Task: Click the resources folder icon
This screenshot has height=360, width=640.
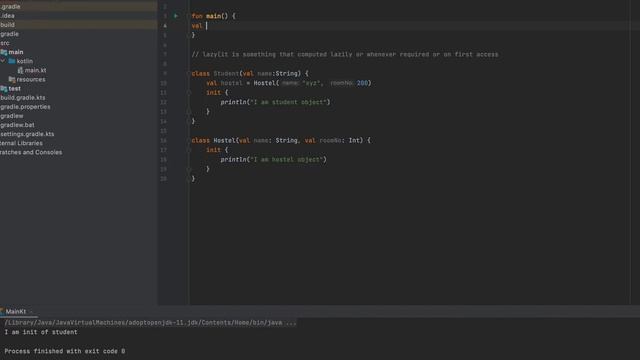Action: (x=12, y=80)
